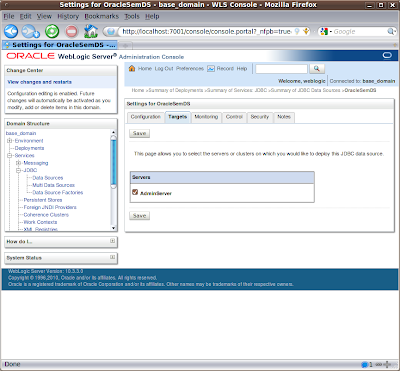This screenshot has width=400, height=371.
Task: Collapse the JDBC tree node
Action: [x=19, y=170]
